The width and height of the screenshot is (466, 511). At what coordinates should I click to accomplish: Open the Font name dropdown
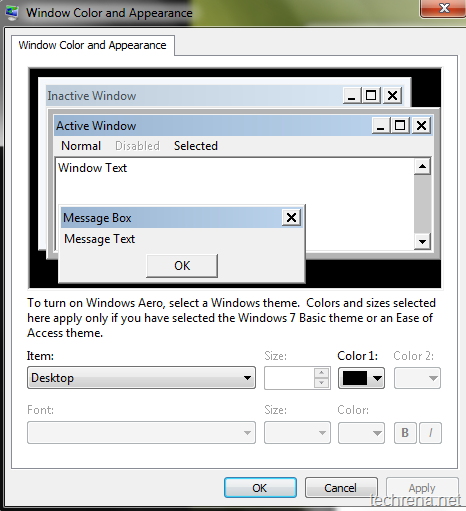coord(141,433)
